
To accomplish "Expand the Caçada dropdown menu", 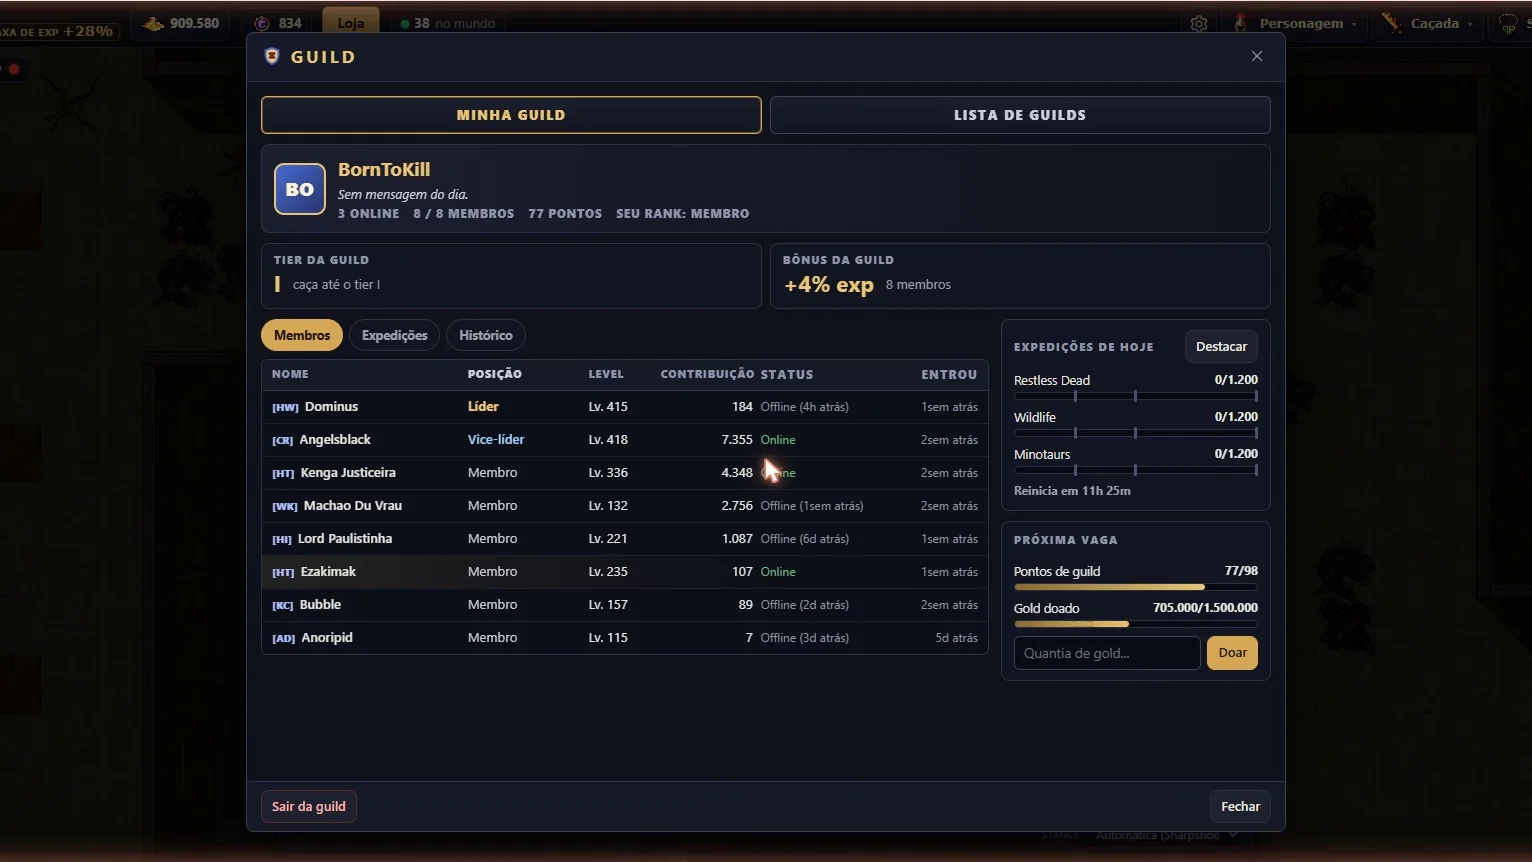I will click(1470, 24).
